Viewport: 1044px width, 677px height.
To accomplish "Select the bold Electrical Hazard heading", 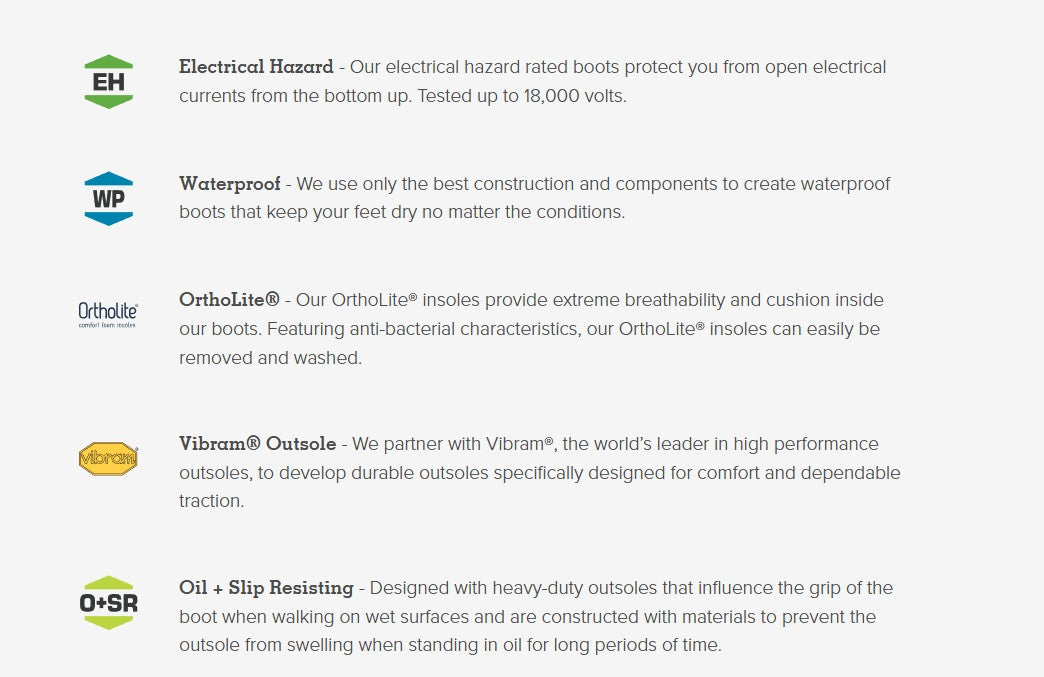I will (x=256, y=67).
